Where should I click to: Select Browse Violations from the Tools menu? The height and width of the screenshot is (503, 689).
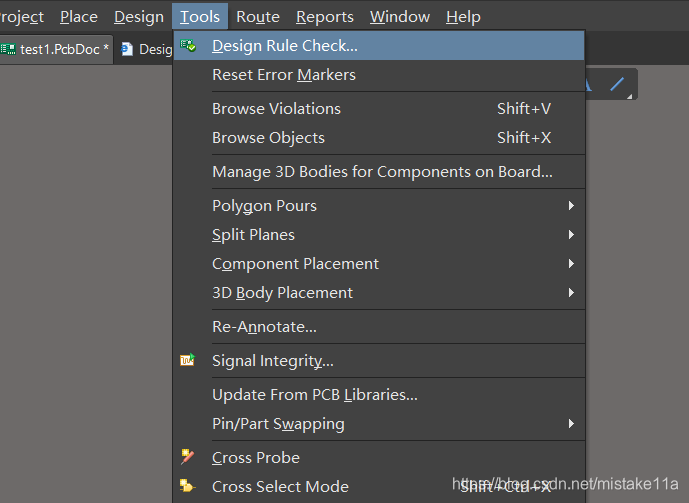click(x=276, y=109)
